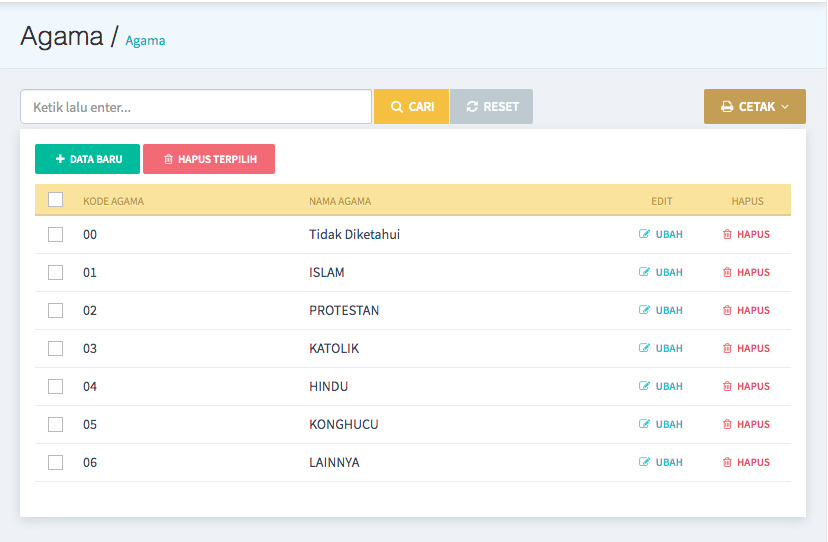Open the Agama breadcrumb link
This screenshot has width=828, height=542.
[145, 41]
